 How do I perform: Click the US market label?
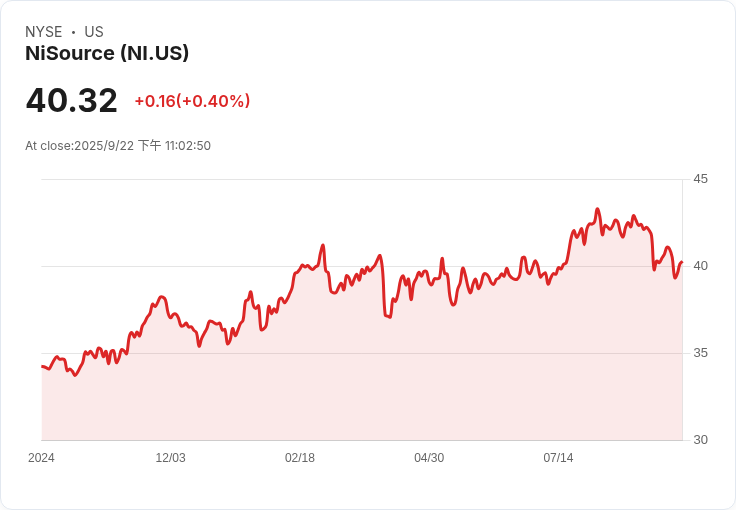click(x=94, y=32)
